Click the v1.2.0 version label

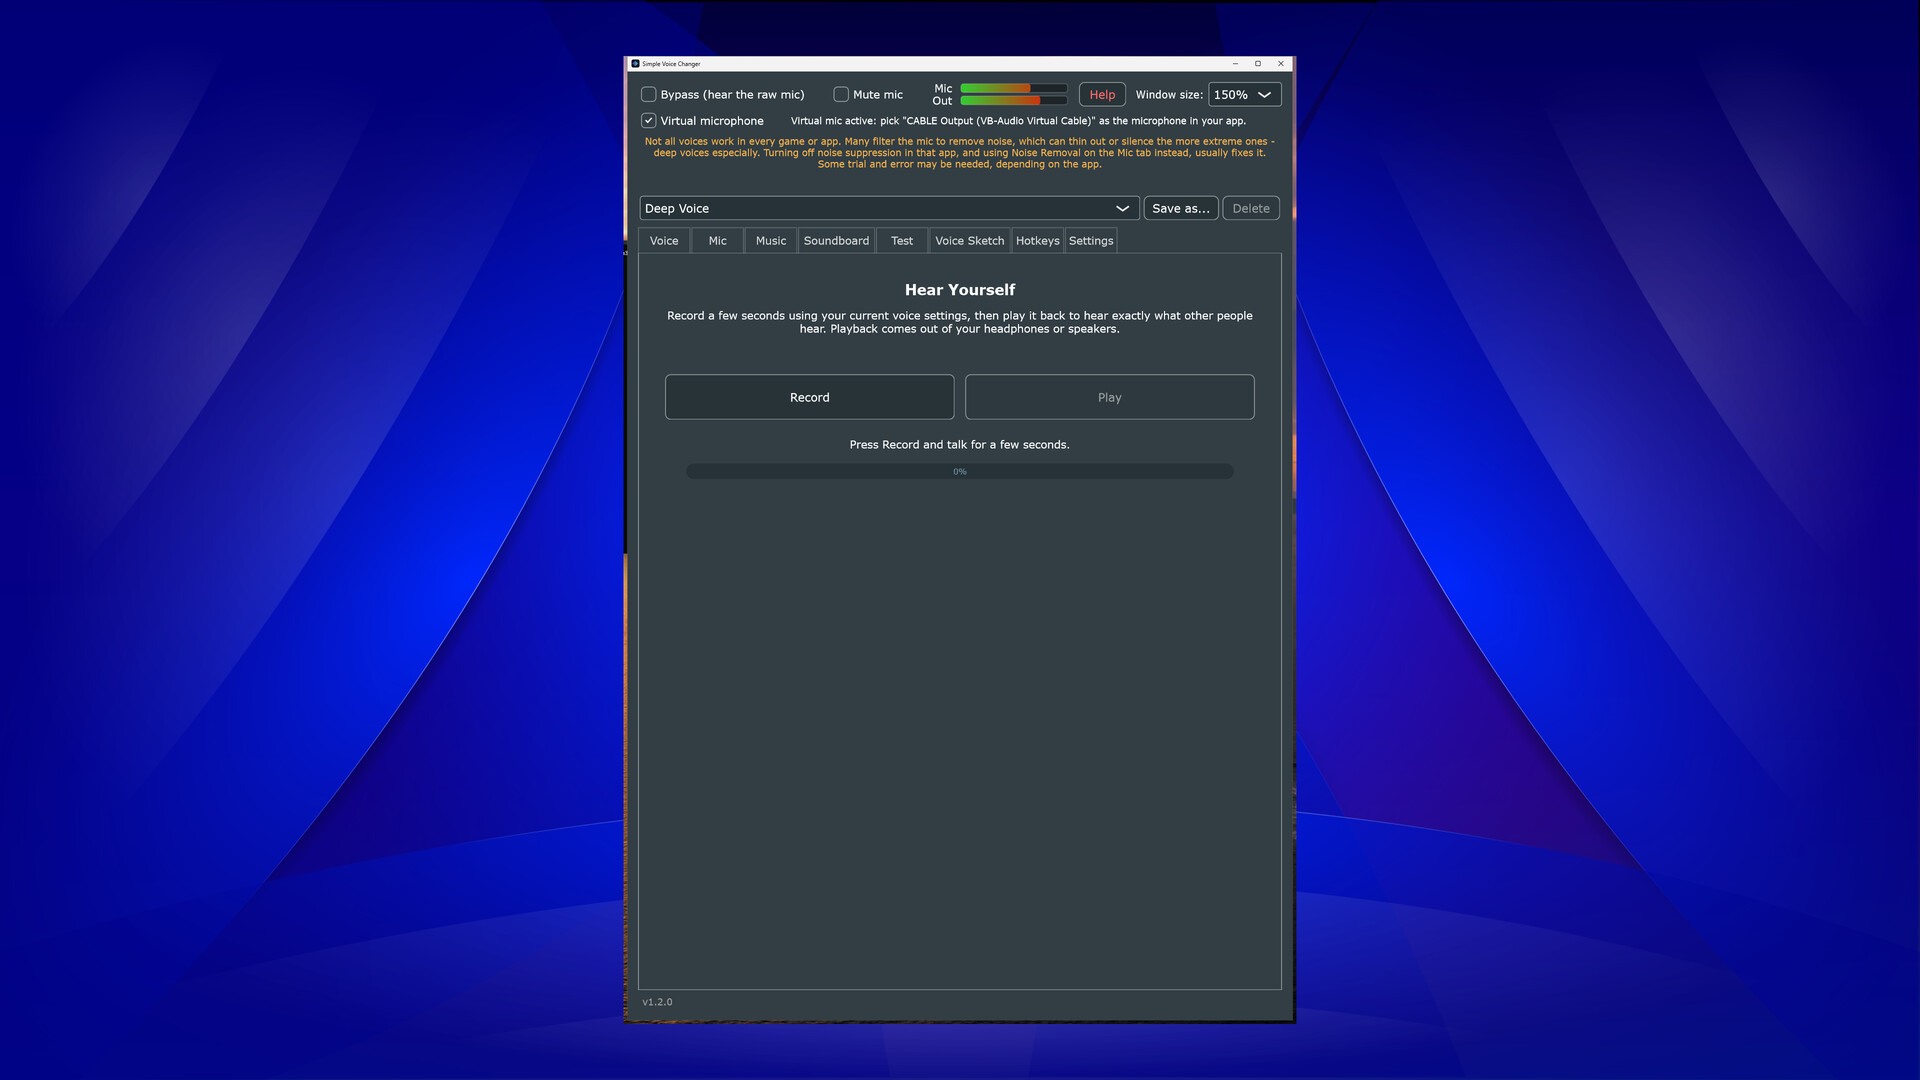pos(657,1002)
